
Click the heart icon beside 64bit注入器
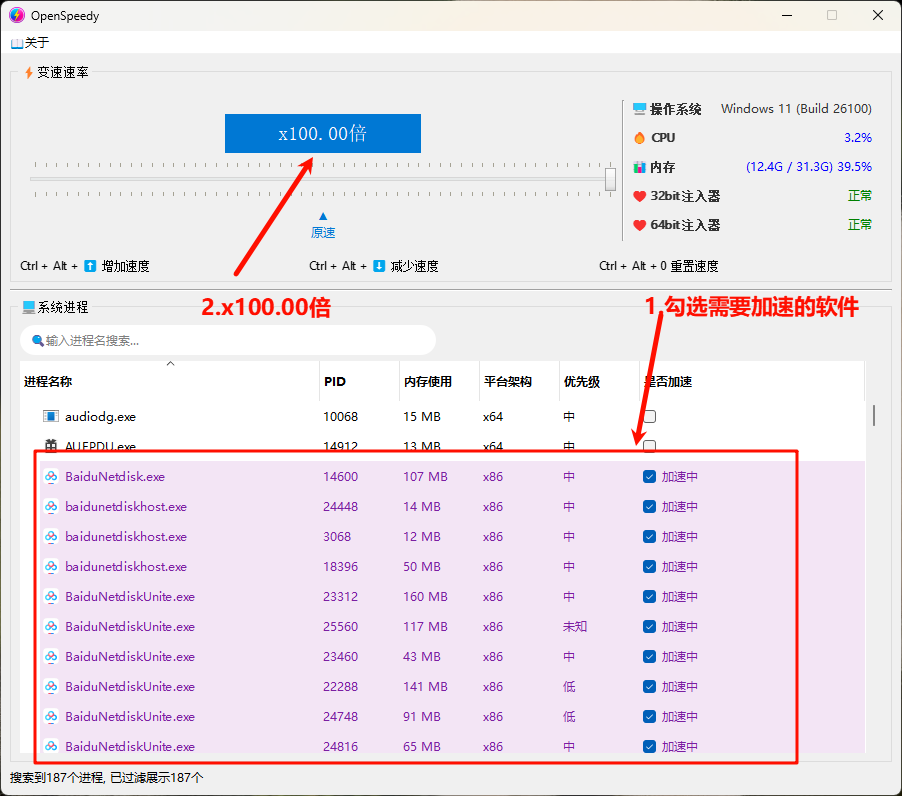[640, 225]
